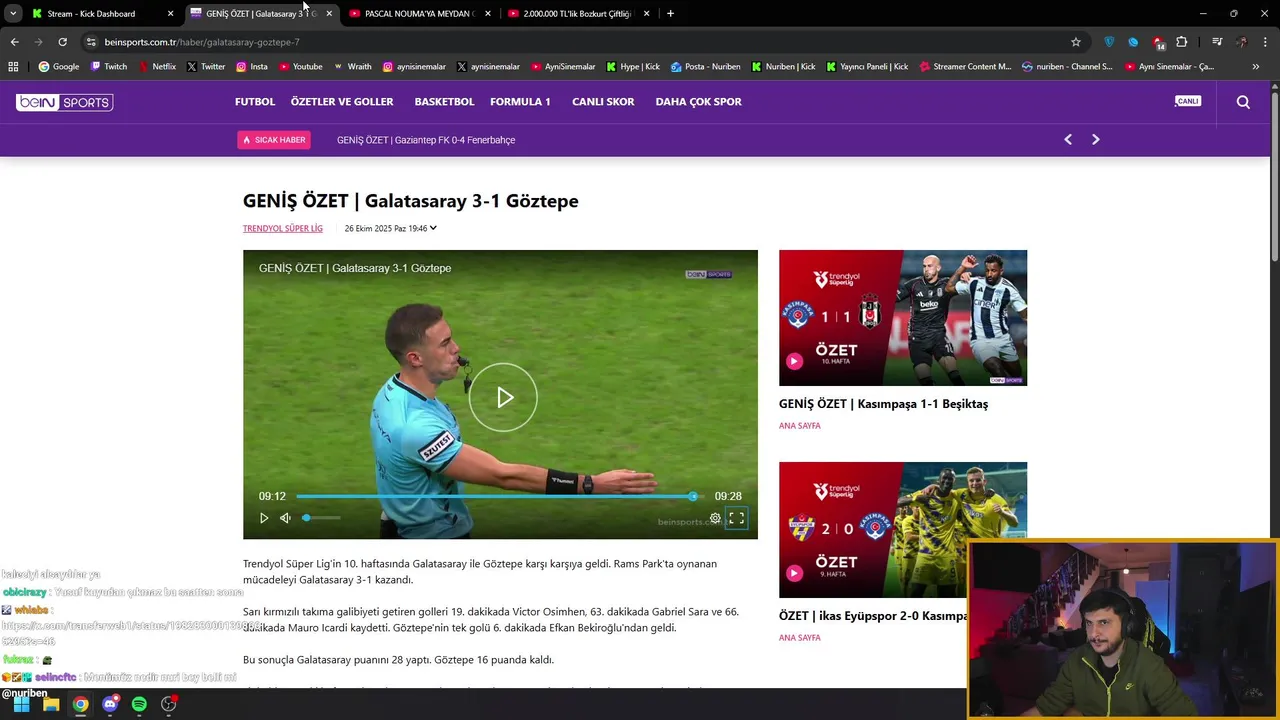This screenshot has height=720, width=1280.
Task: Open the Windows Start menu
Action: click(21, 704)
